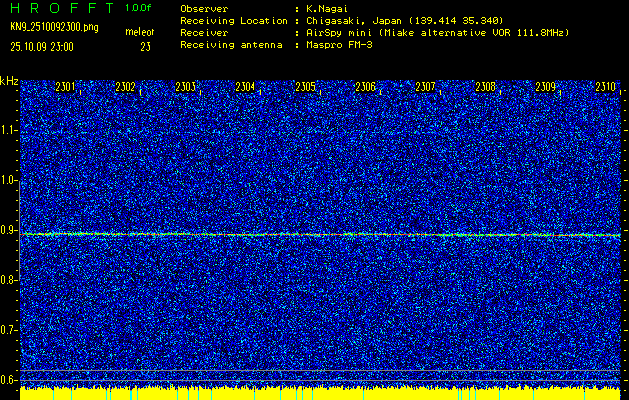Select the 2310 time marker
The height and width of the screenshot is (400, 629).
(x=606, y=88)
